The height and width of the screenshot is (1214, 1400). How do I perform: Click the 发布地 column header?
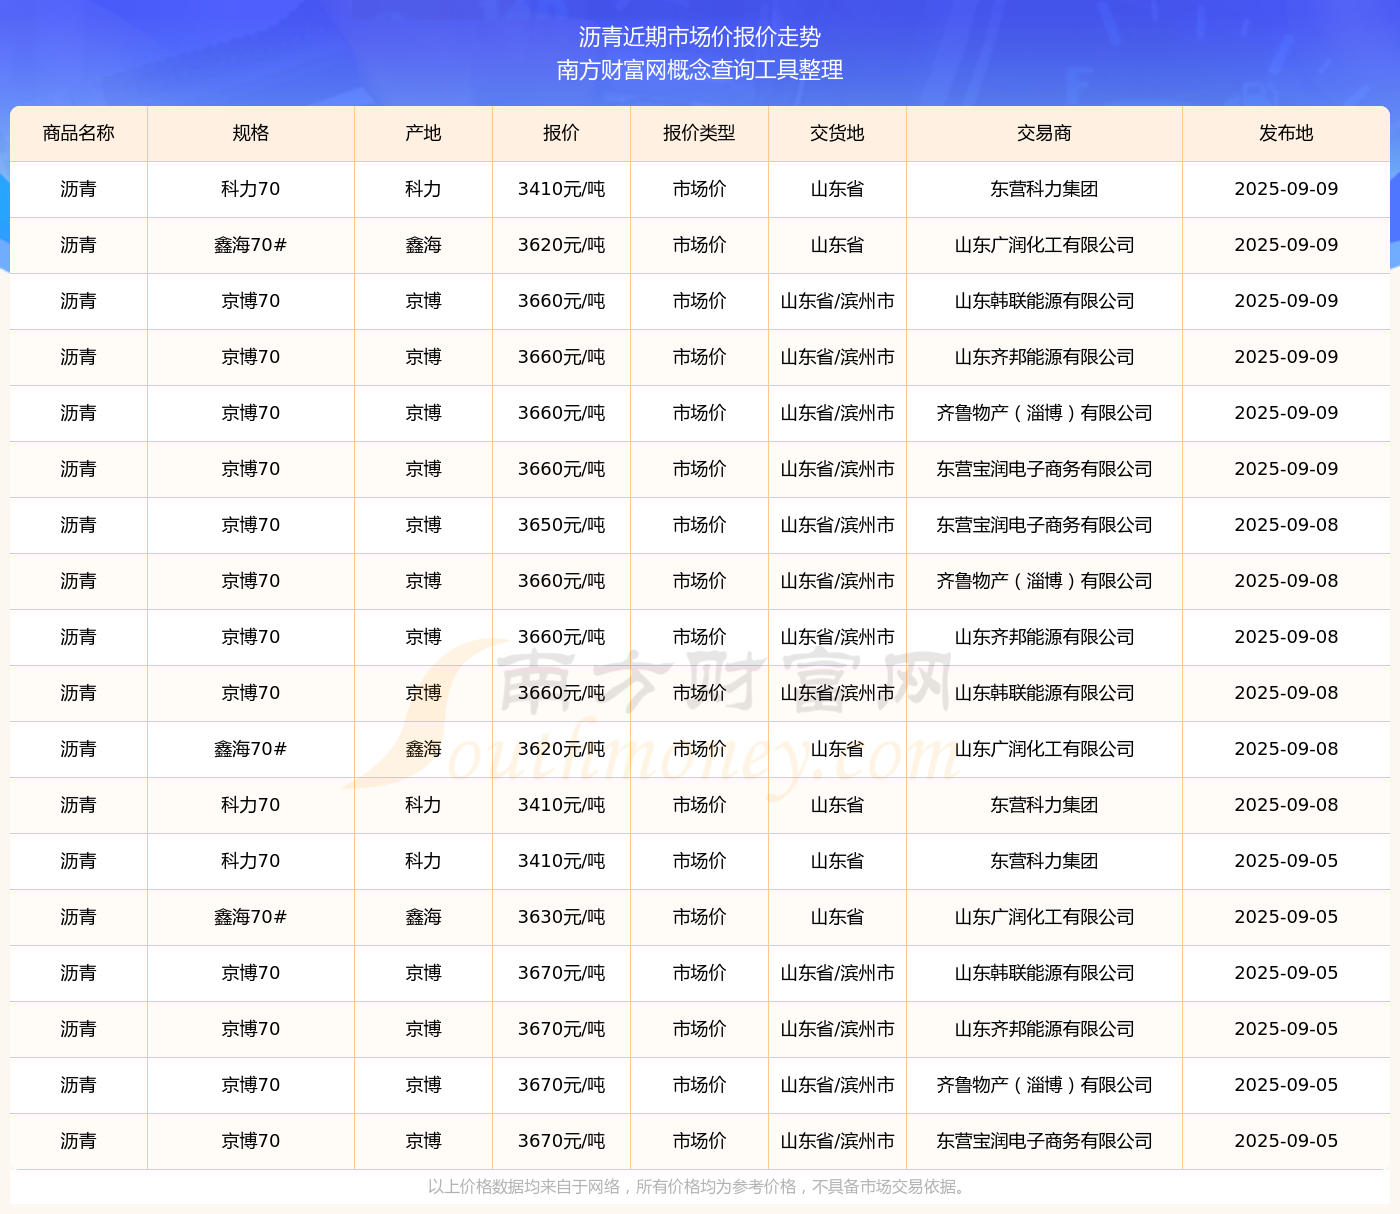coord(1286,133)
